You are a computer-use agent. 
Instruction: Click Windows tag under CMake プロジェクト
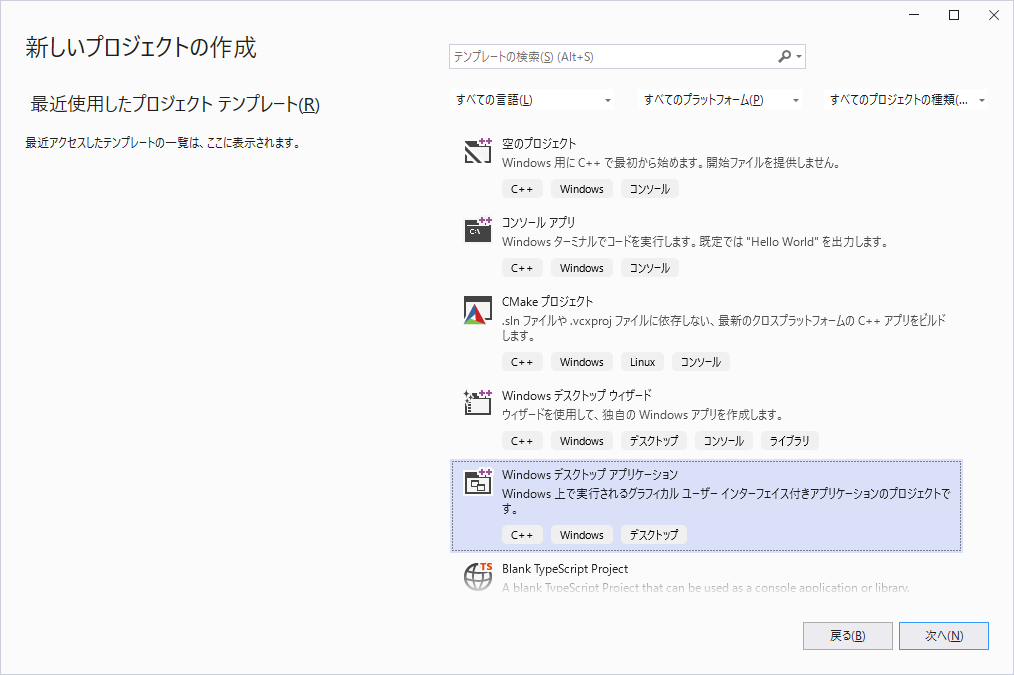coord(581,362)
